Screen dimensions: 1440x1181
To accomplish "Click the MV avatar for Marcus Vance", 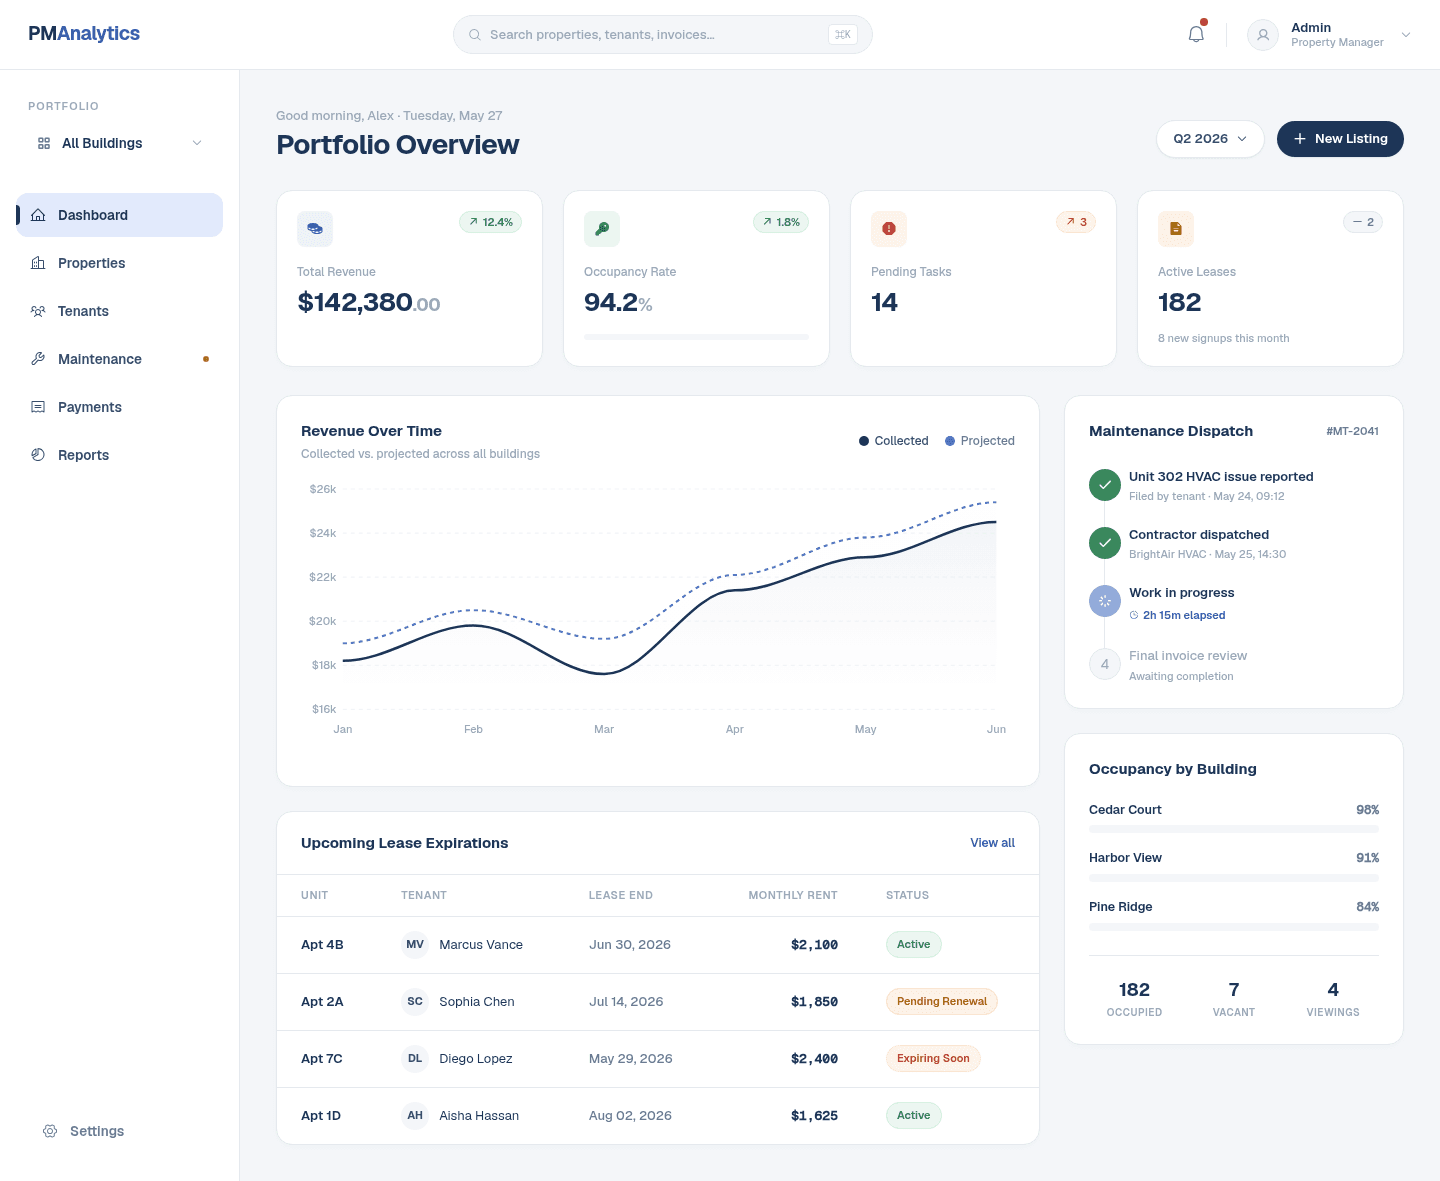I will [x=415, y=945].
